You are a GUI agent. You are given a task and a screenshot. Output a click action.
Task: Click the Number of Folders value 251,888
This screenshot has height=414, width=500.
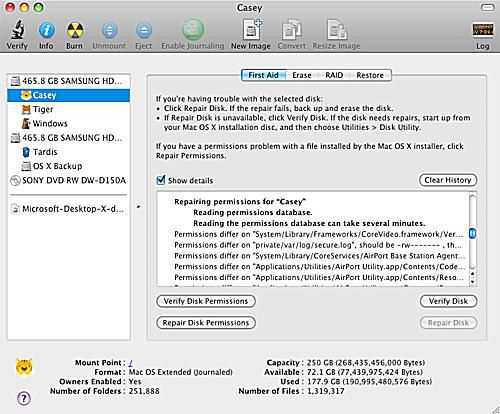144,391
